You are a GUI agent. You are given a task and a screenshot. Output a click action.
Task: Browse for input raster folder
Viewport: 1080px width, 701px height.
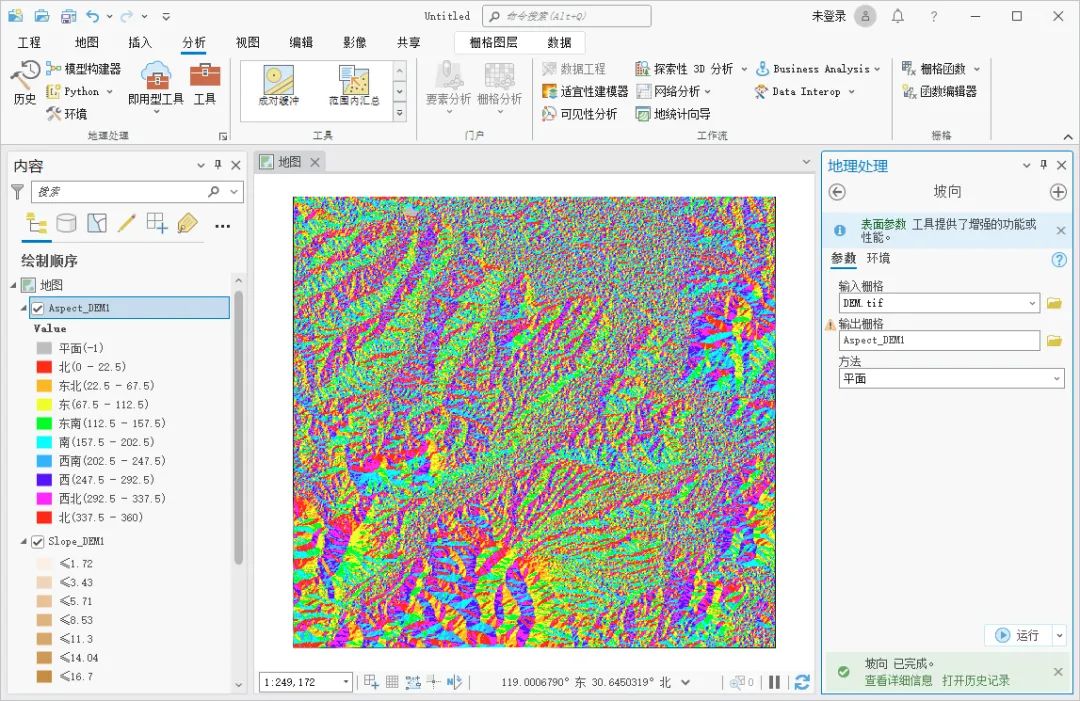(x=1055, y=303)
